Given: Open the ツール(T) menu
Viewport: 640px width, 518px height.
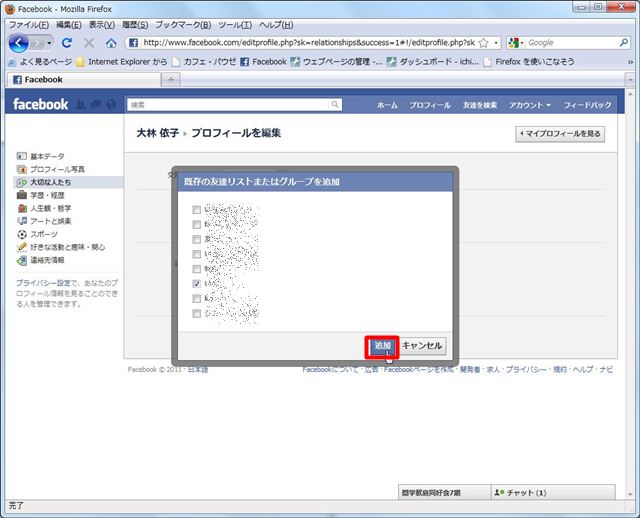Looking at the screenshot, I should [235, 25].
